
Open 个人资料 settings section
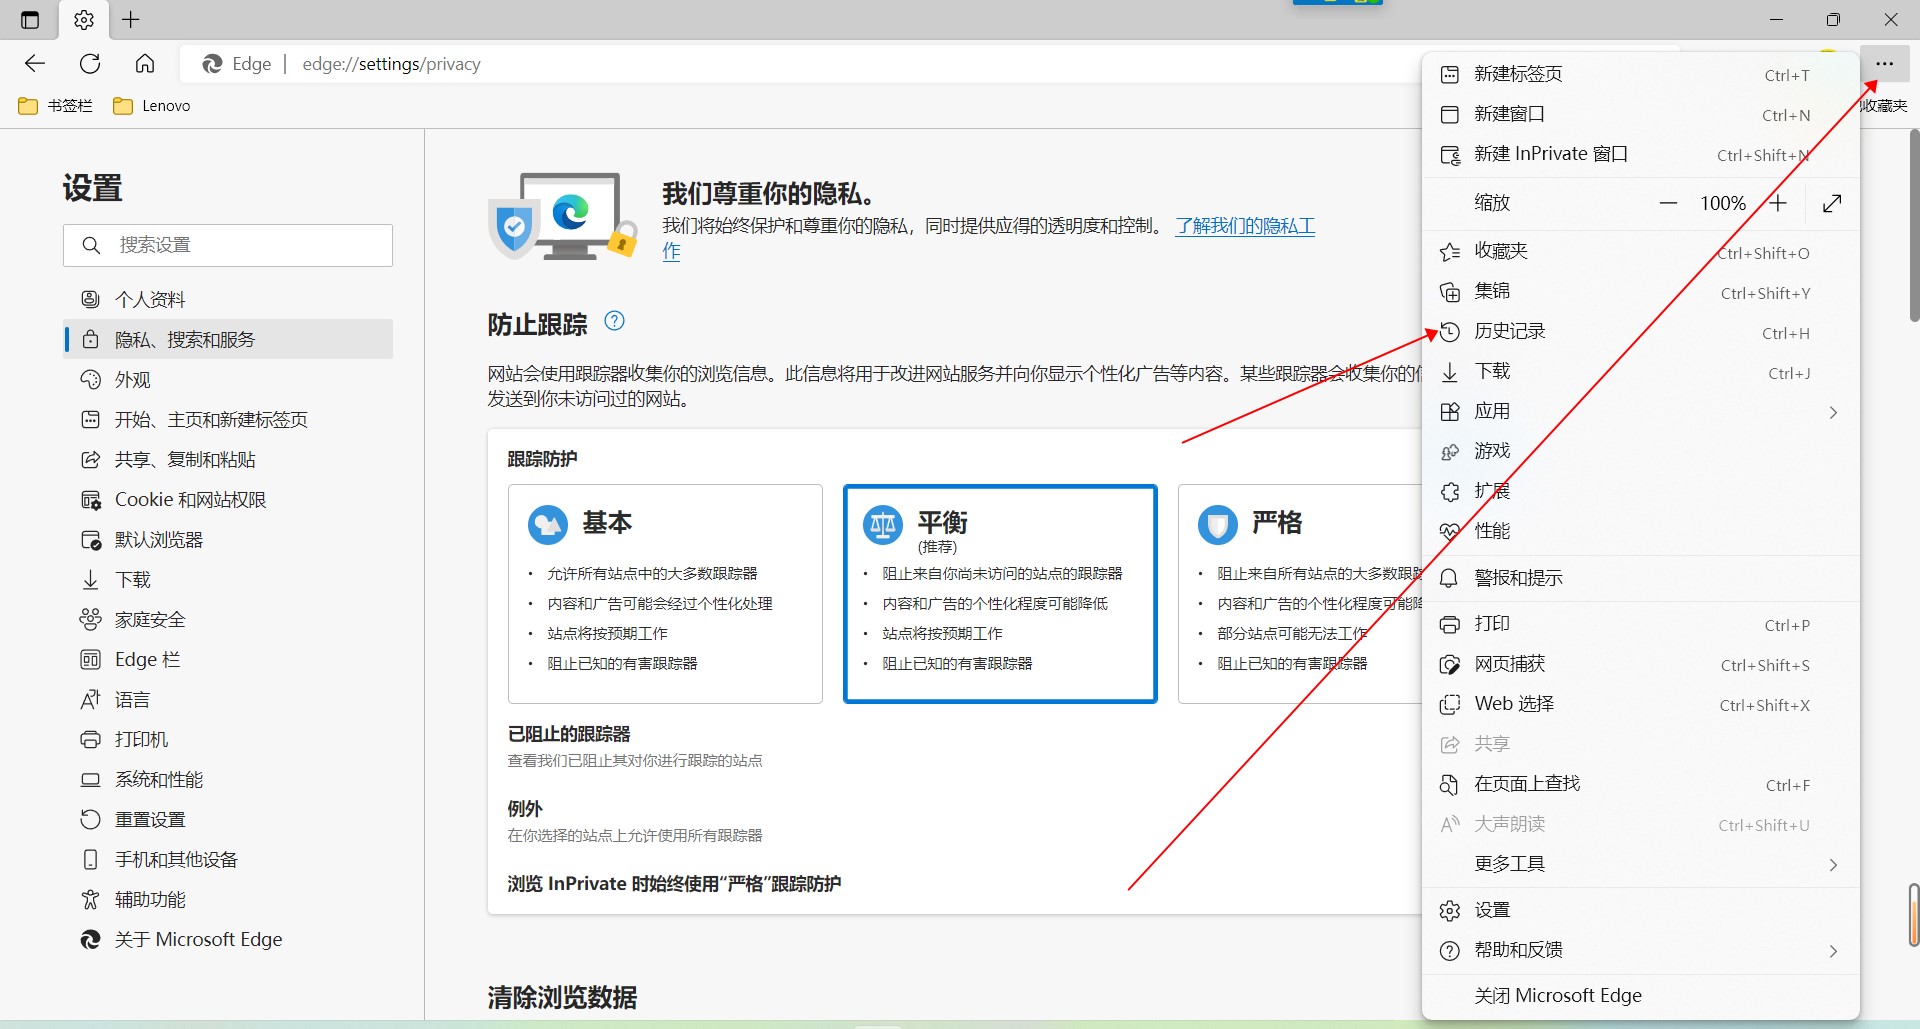pyautogui.click(x=228, y=299)
